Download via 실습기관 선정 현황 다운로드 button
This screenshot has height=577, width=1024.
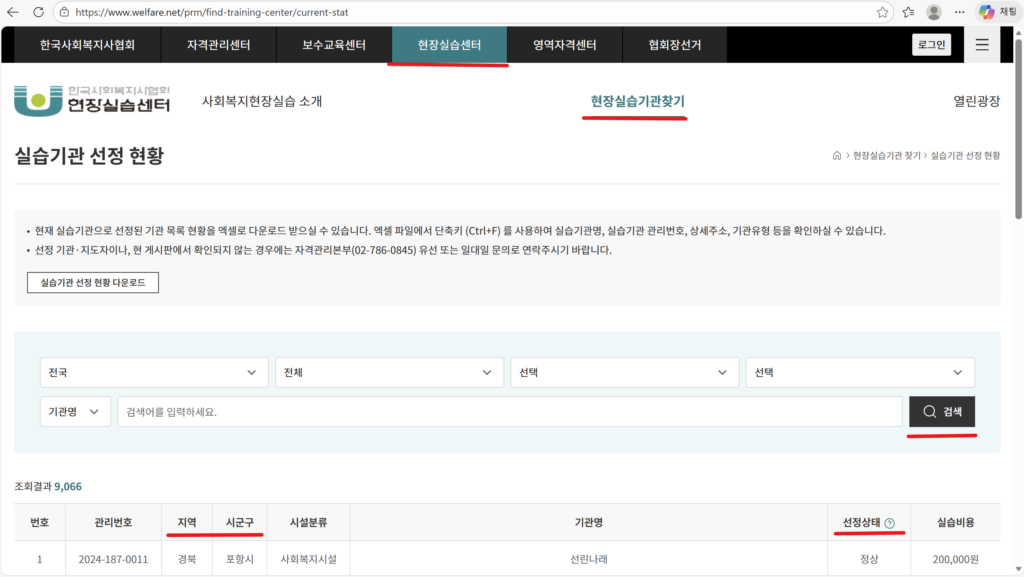[x=93, y=282]
